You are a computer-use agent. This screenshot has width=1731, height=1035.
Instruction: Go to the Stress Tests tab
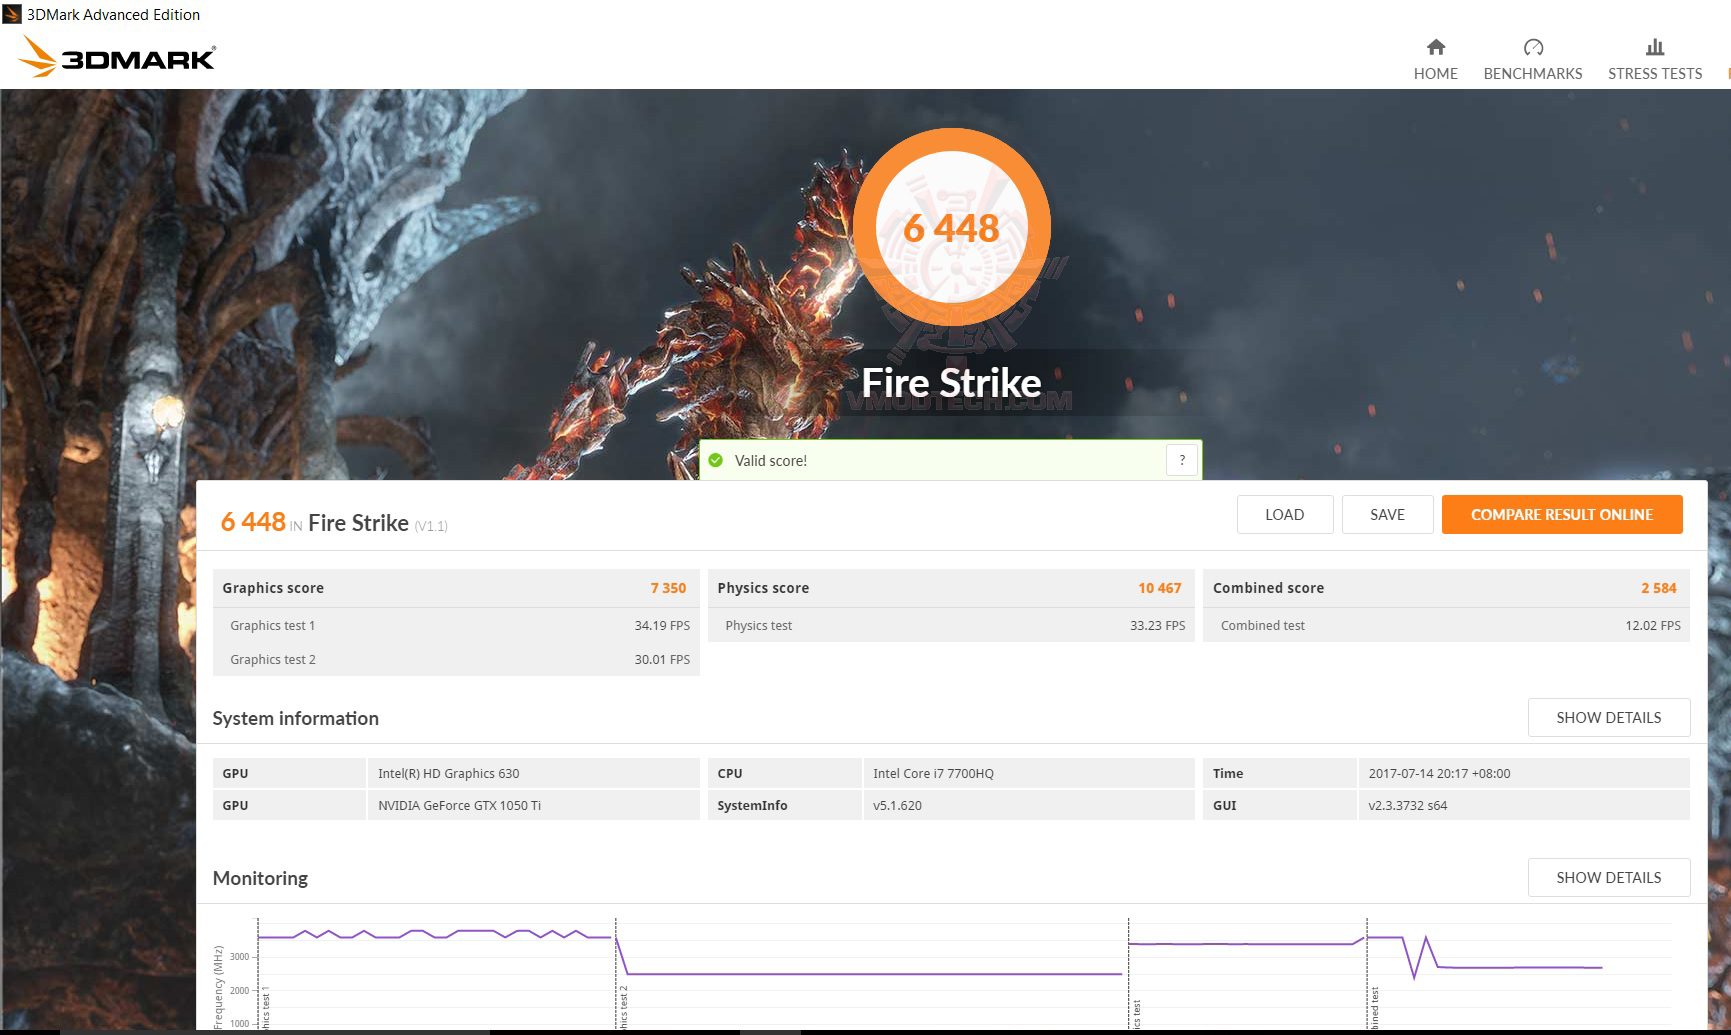coord(1655,59)
